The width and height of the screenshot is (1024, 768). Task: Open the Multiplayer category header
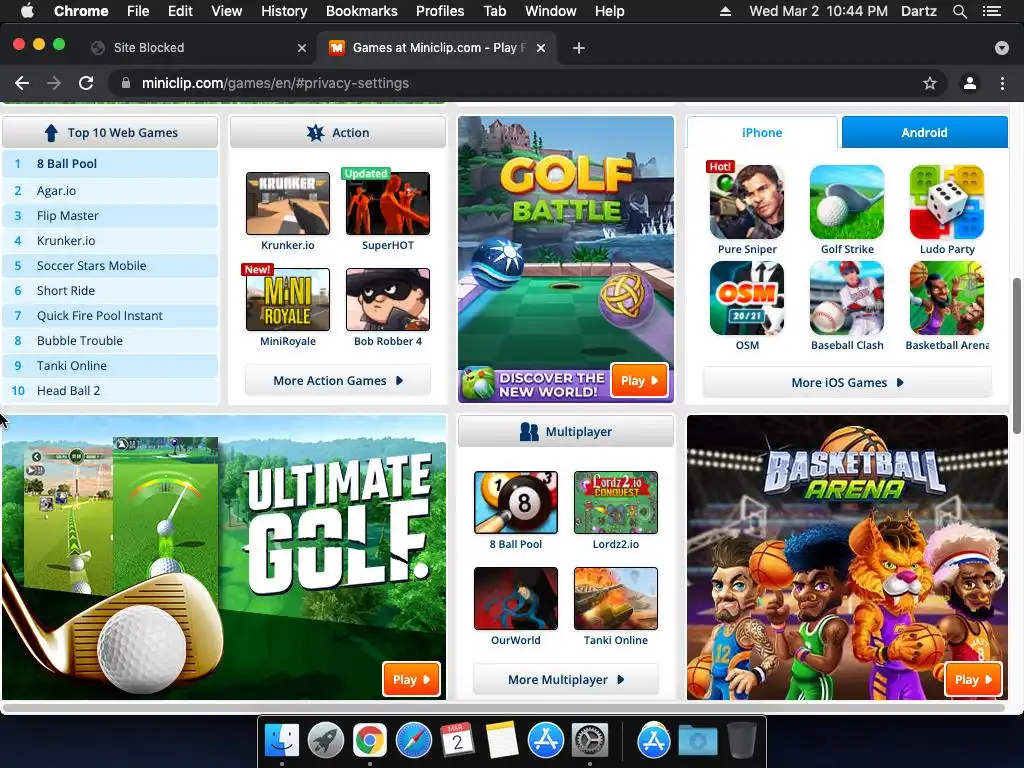[x=566, y=432]
